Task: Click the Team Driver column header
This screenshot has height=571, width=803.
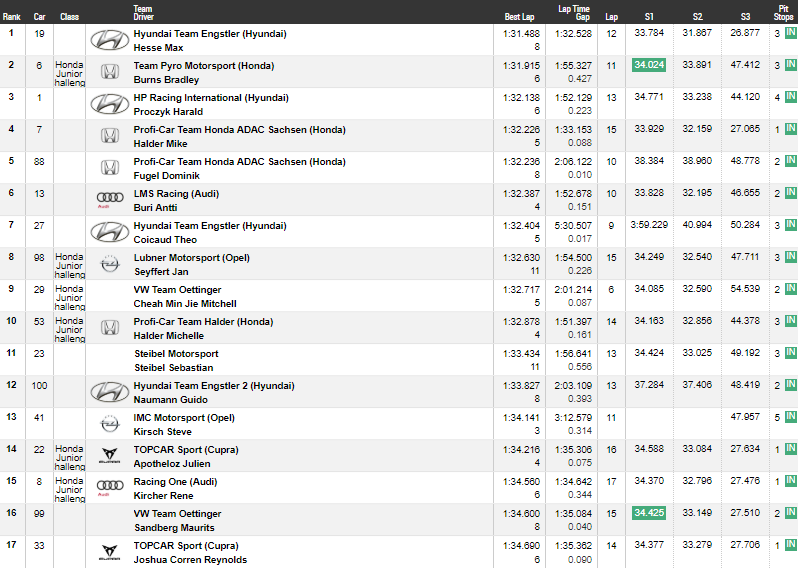Action: point(143,13)
